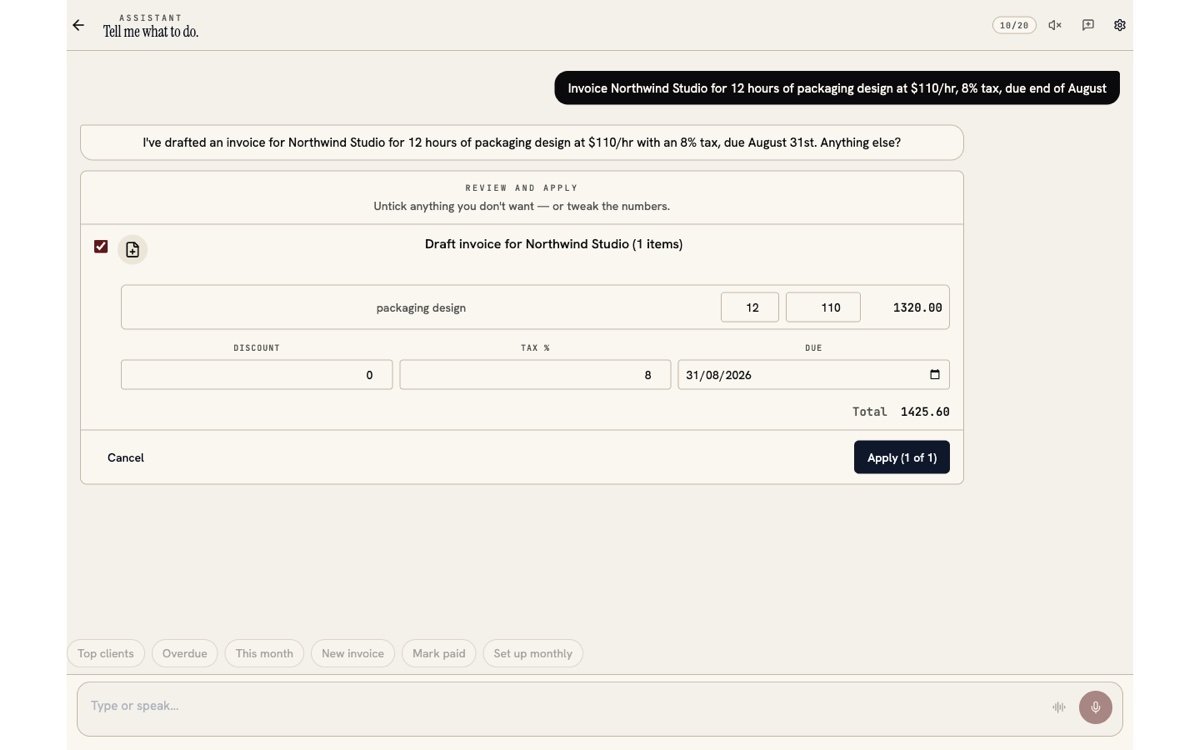
Task: Click the Discount field showing 0
Action: (x=257, y=375)
